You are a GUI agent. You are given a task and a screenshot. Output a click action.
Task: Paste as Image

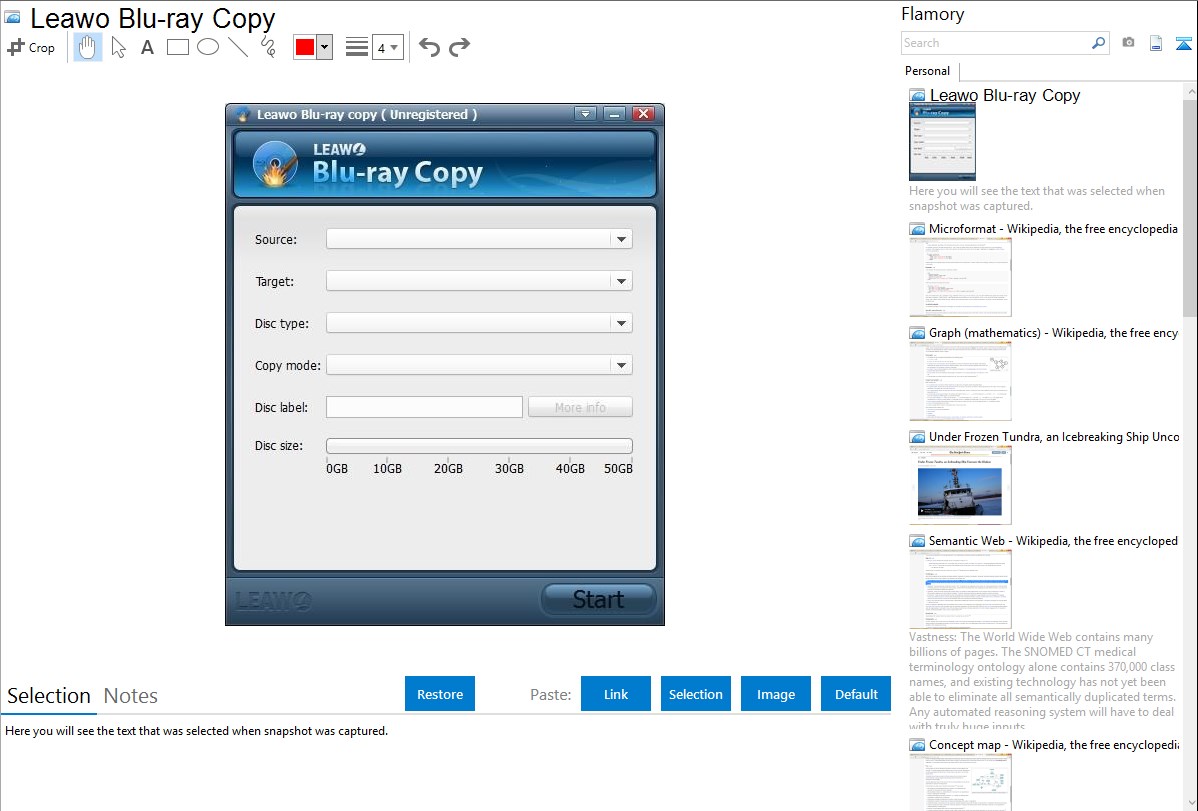[x=776, y=694]
